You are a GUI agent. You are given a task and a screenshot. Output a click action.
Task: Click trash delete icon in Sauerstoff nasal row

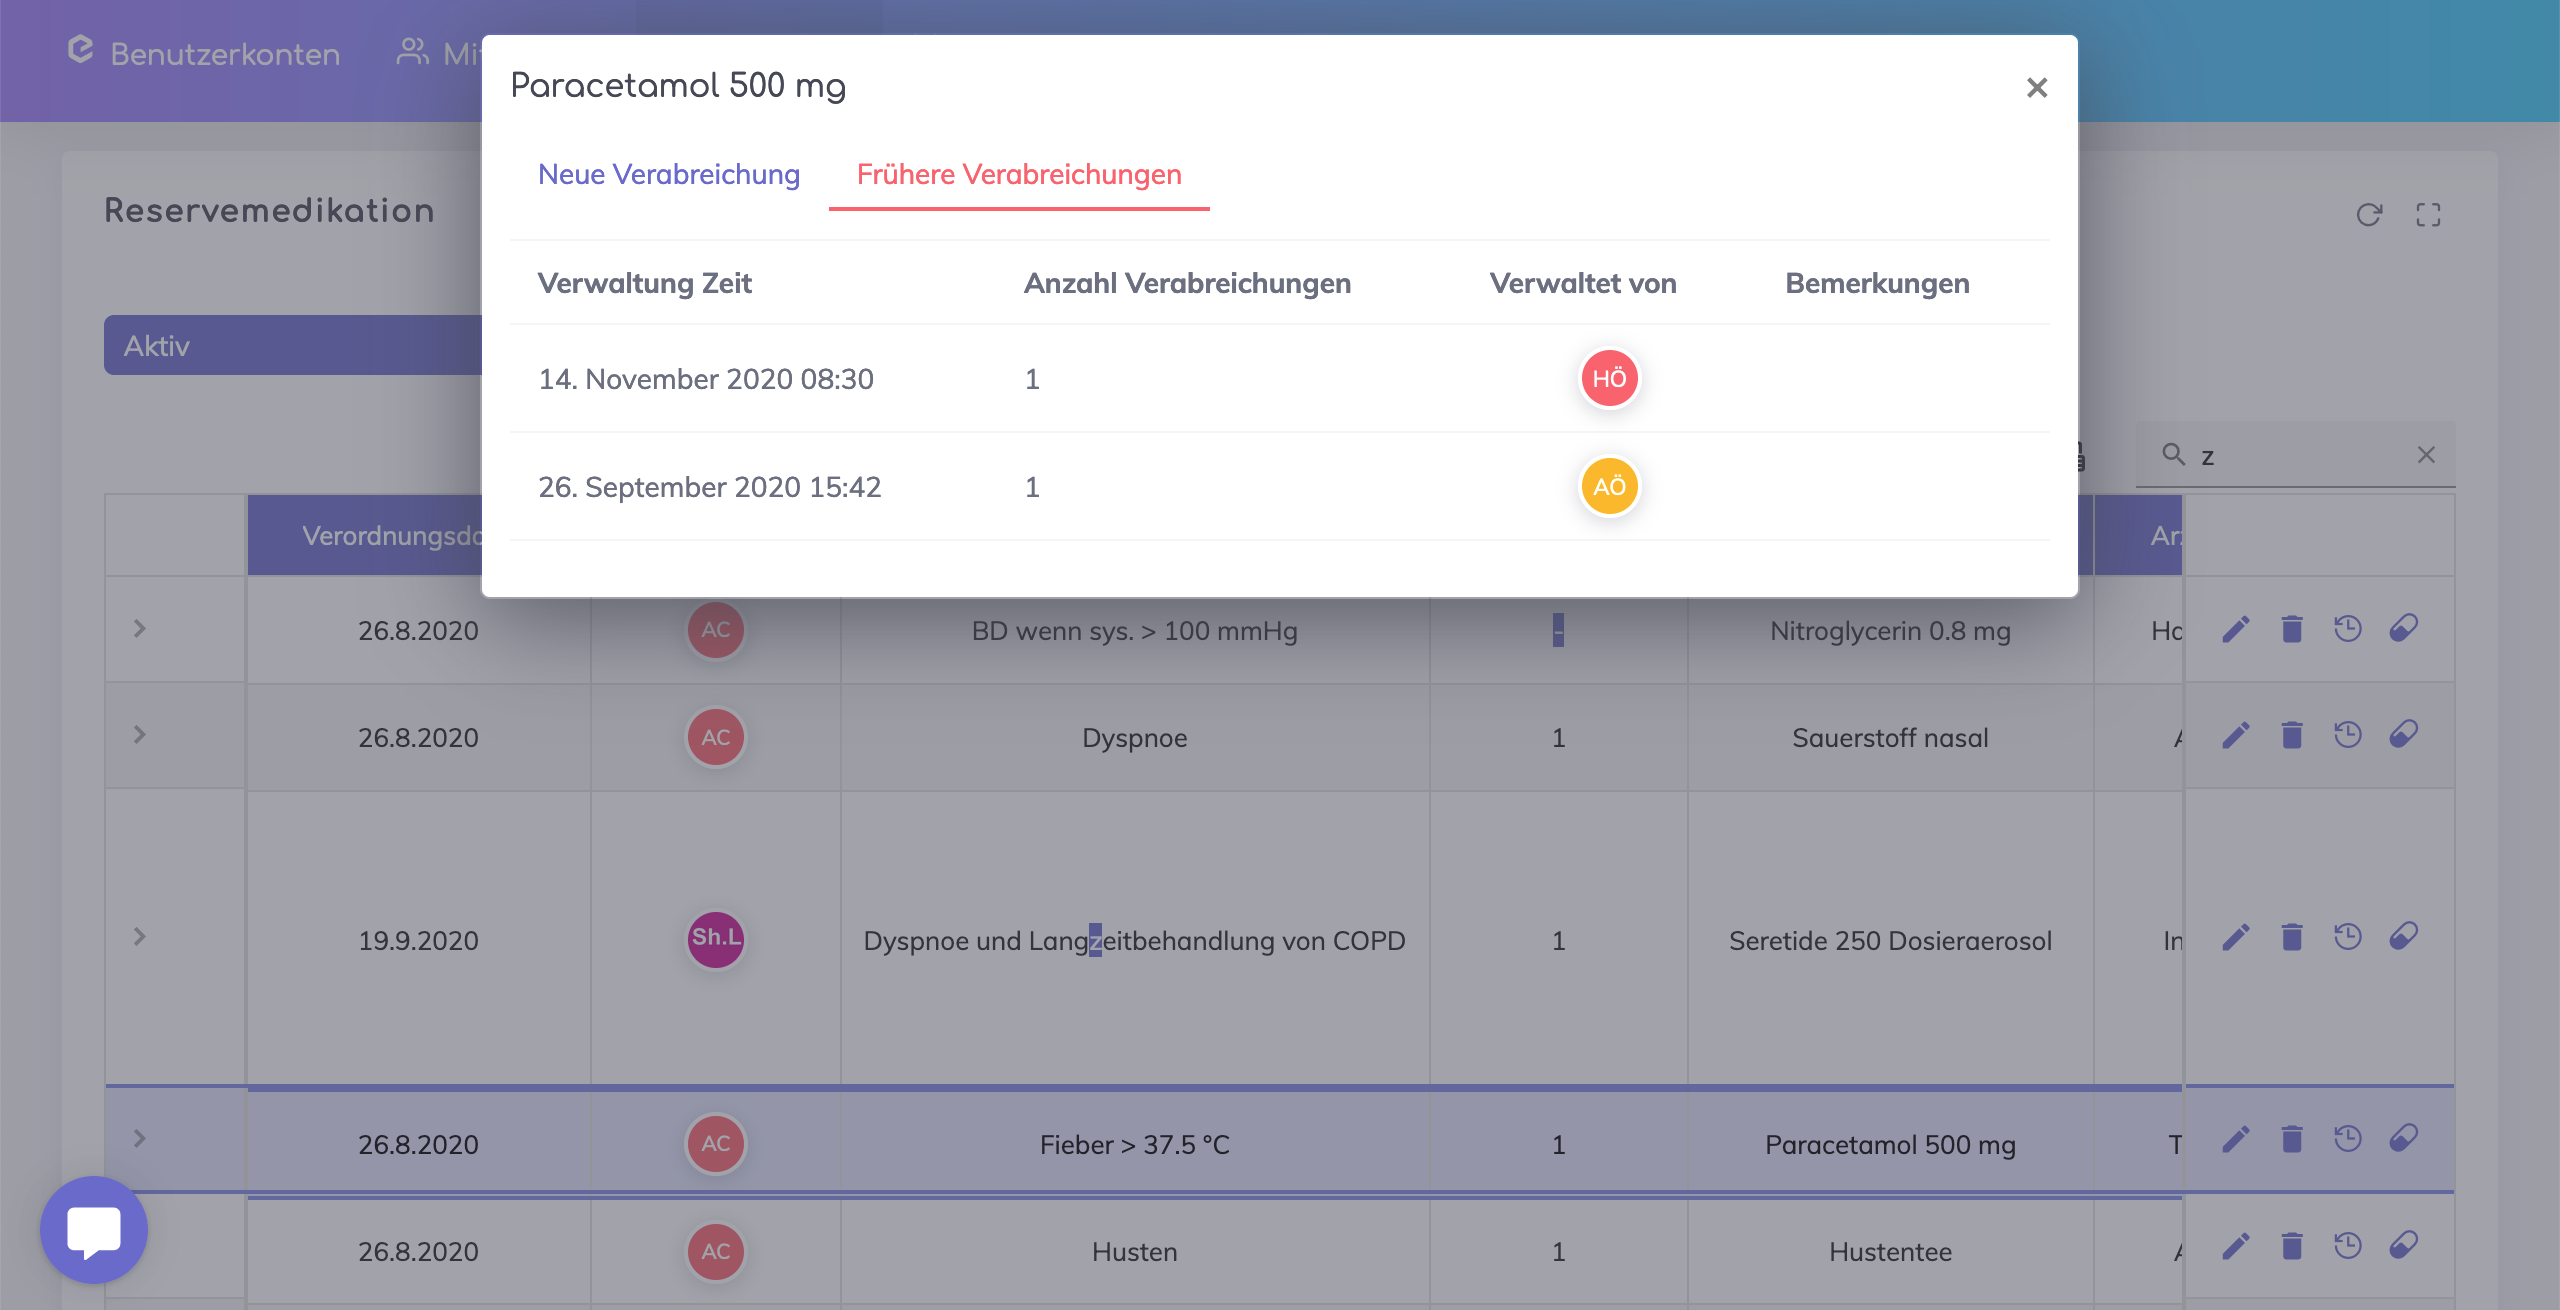tap(2292, 735)
